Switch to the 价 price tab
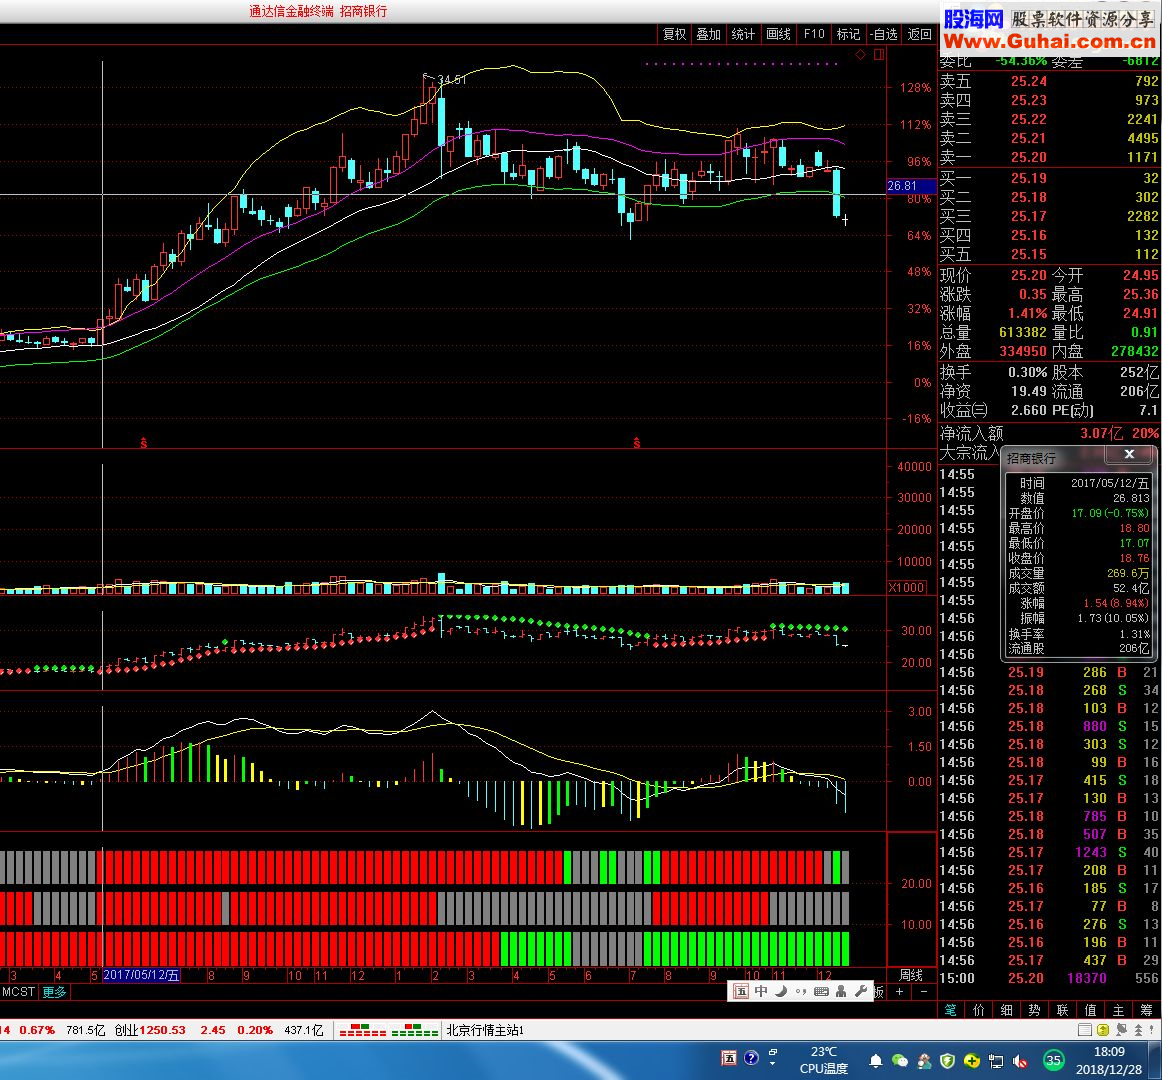The width and height of the screenshot is (1162, 1080). pyautogui.click(x=979, y=1010)
